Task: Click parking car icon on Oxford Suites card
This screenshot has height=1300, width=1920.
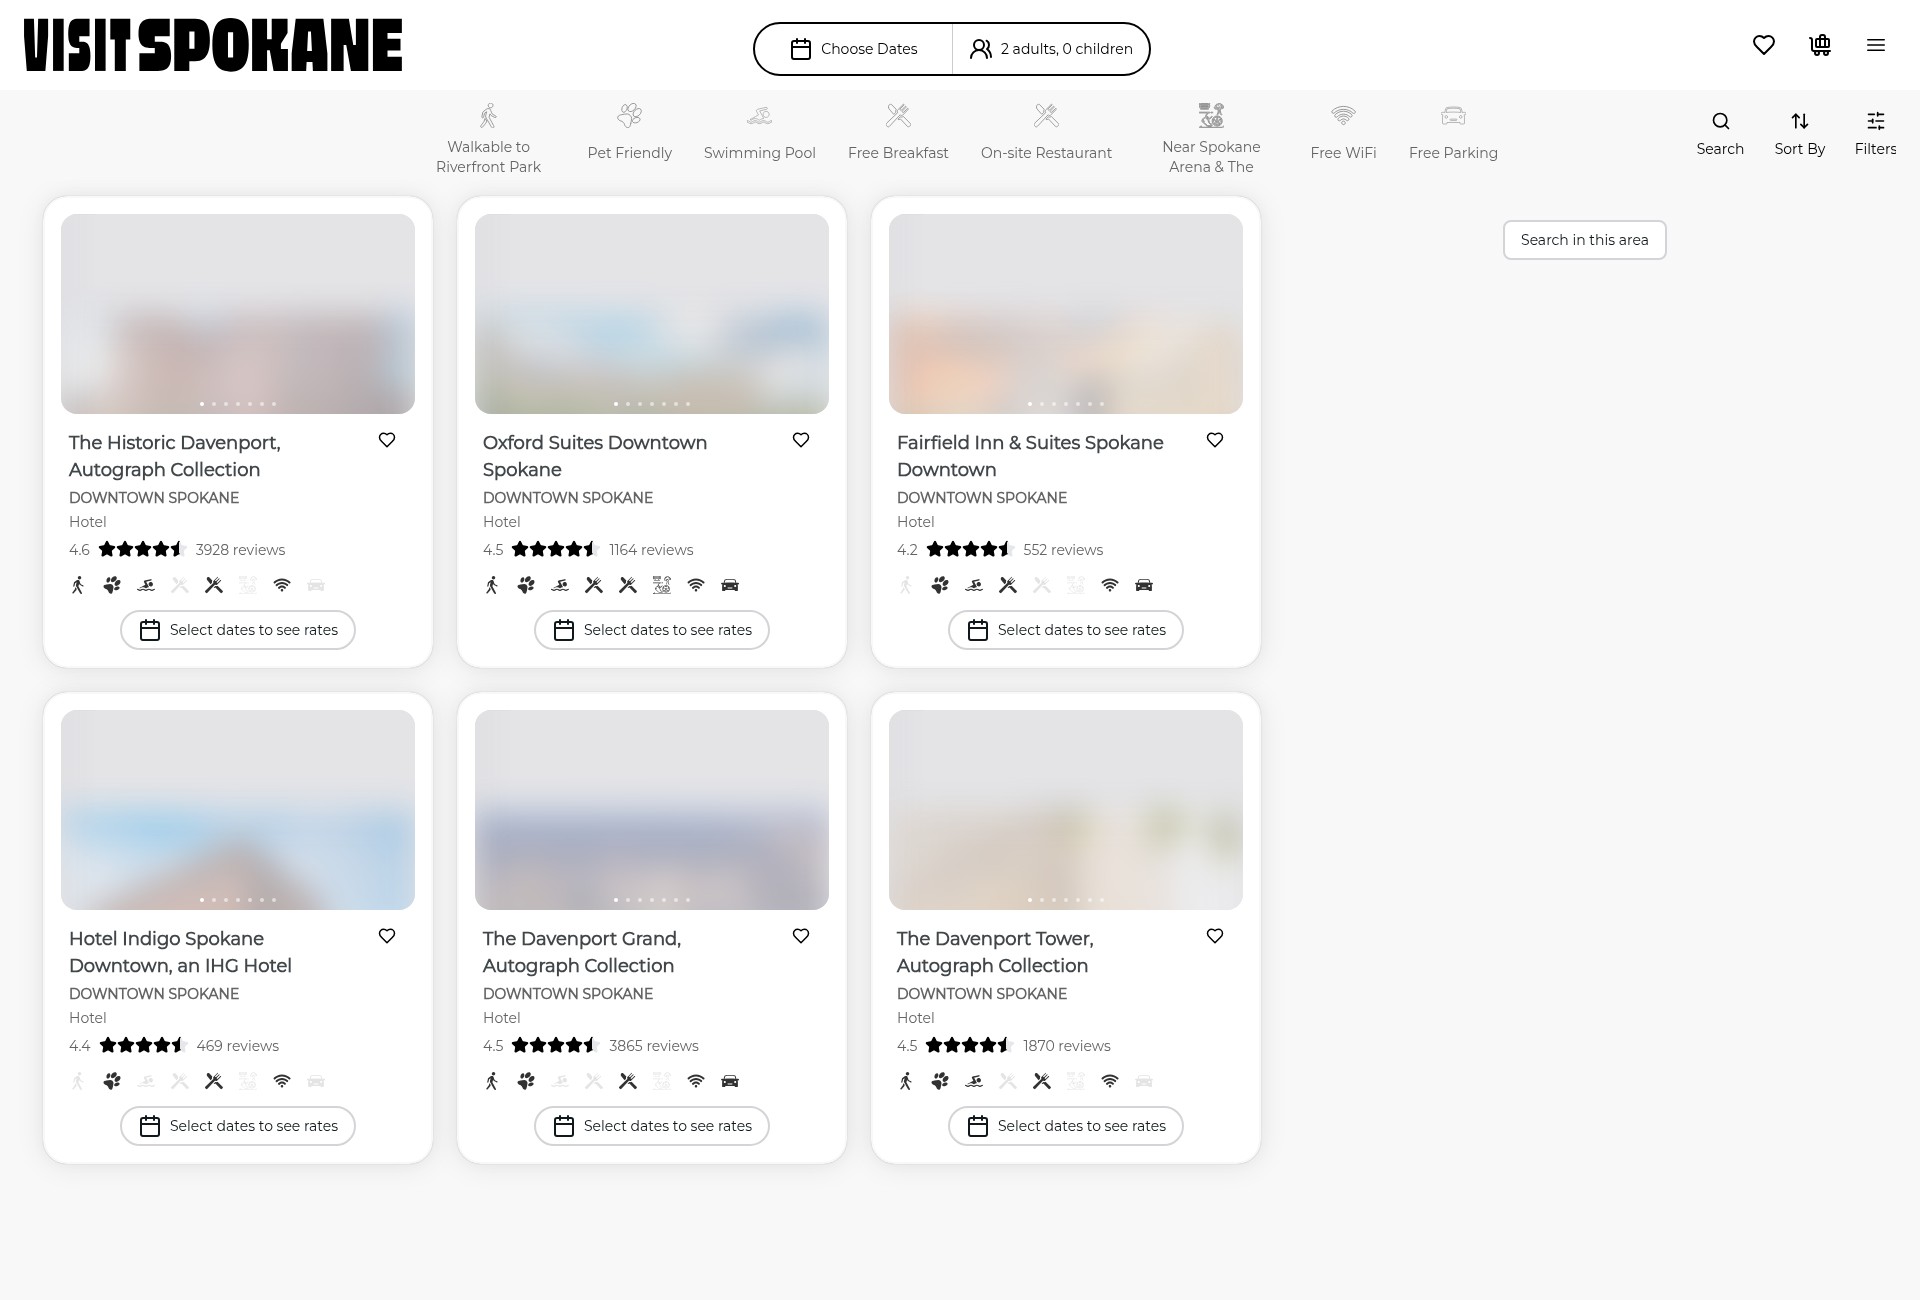Action: [x=730, y=585]
